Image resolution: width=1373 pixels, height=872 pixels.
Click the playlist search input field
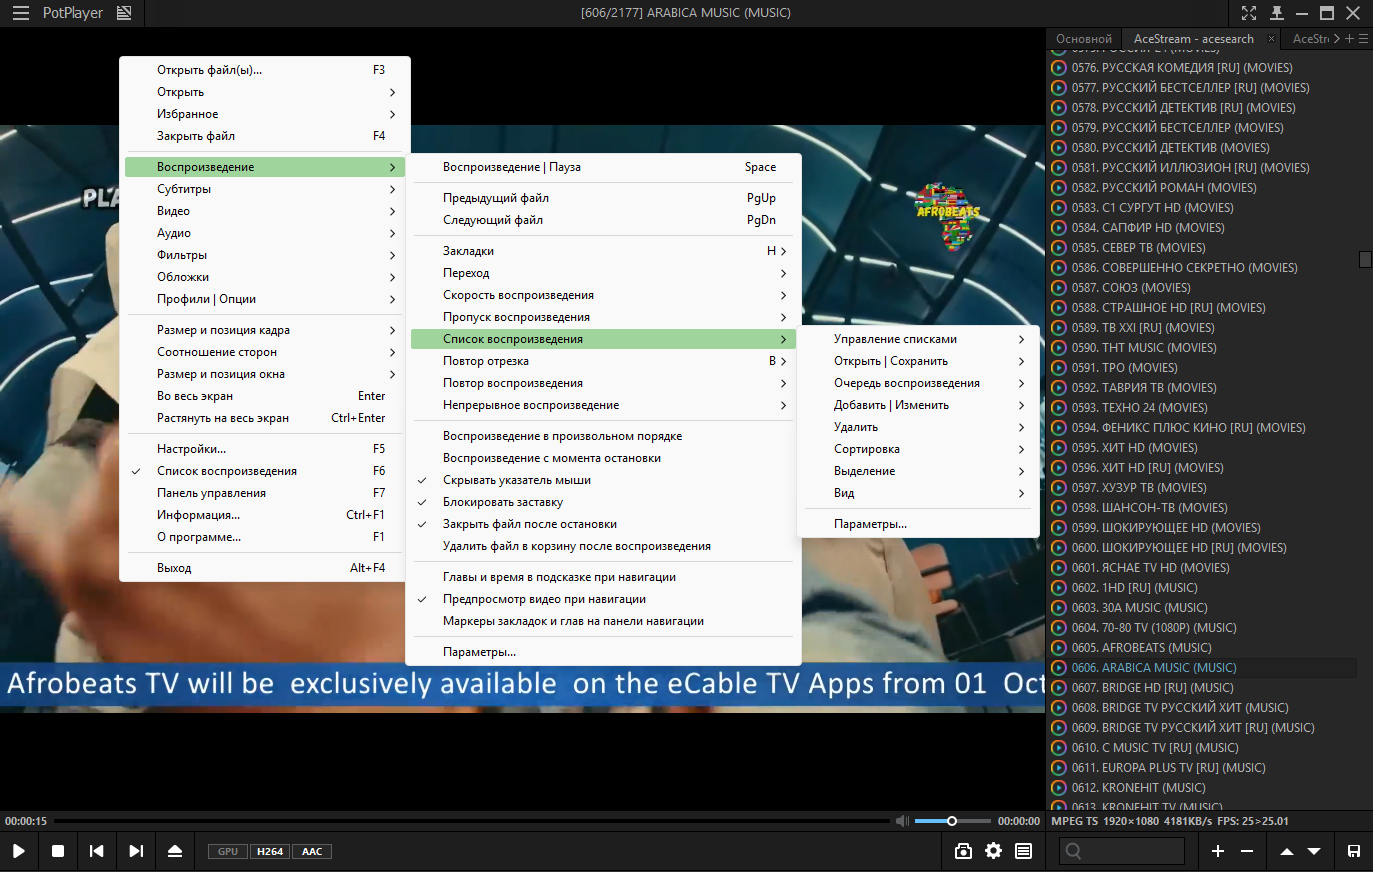click(x=1122, y=851)
